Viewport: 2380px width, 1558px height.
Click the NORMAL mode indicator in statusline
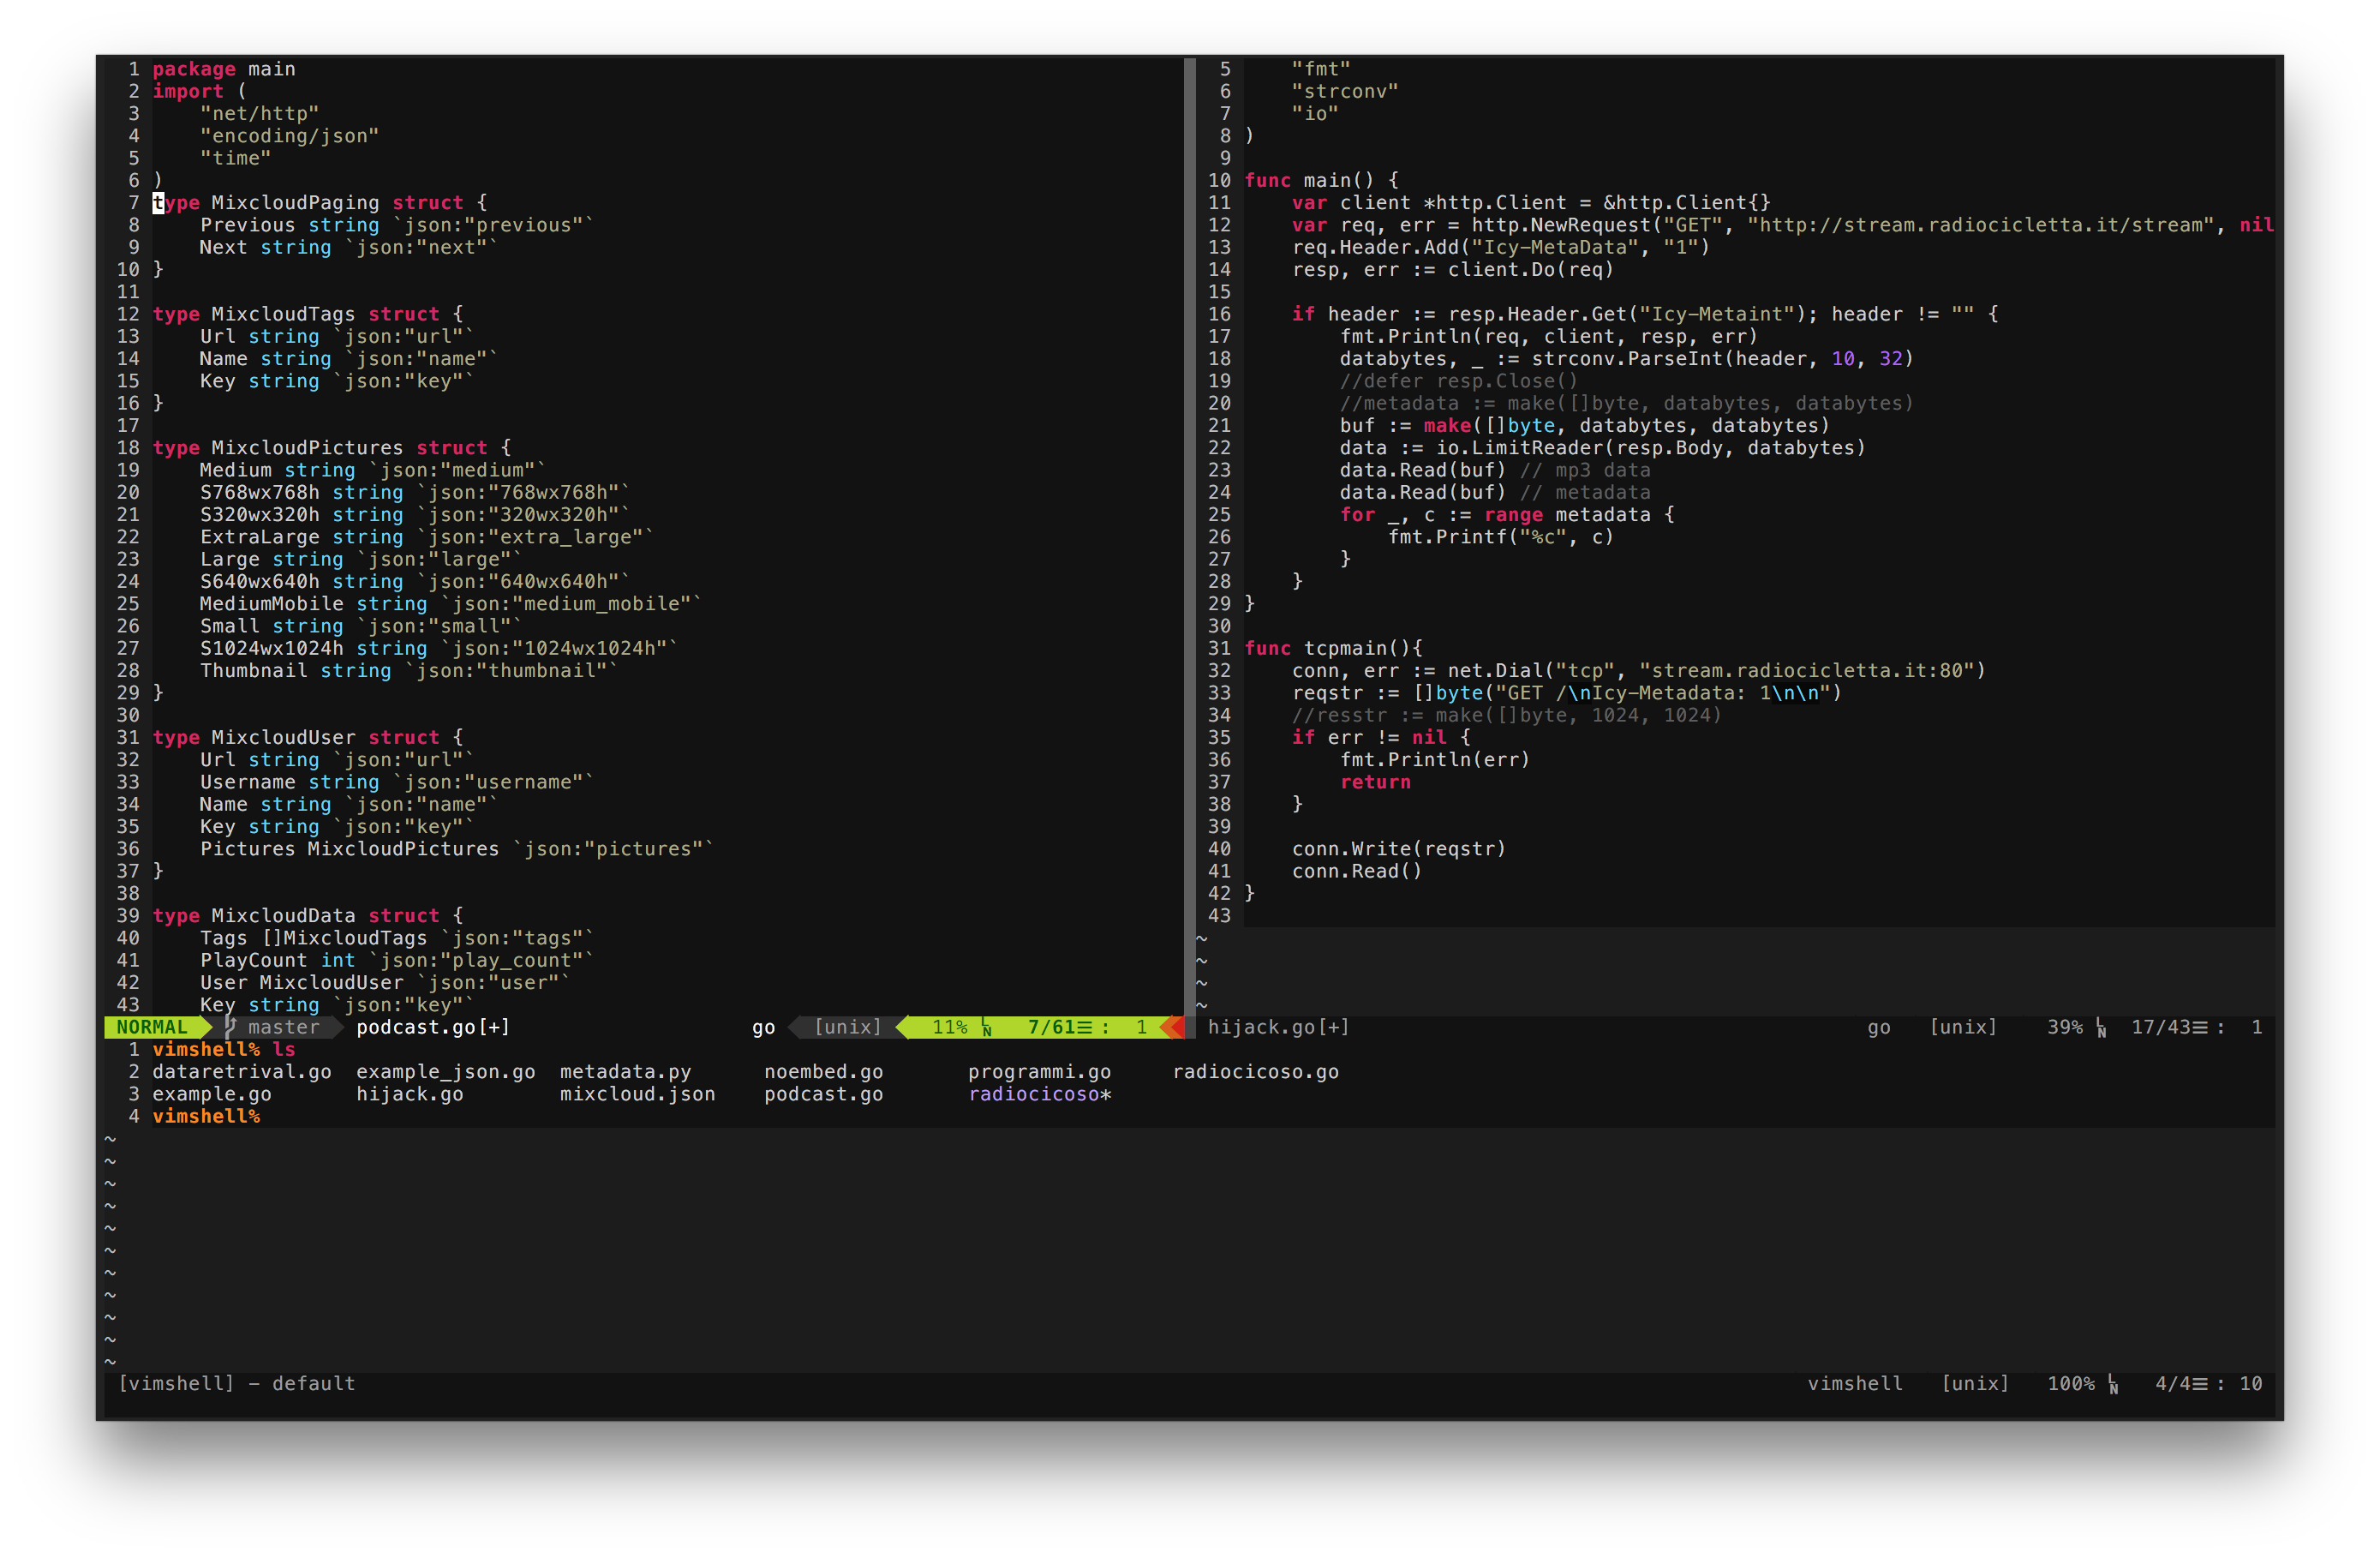click(x=152, y=1027)
